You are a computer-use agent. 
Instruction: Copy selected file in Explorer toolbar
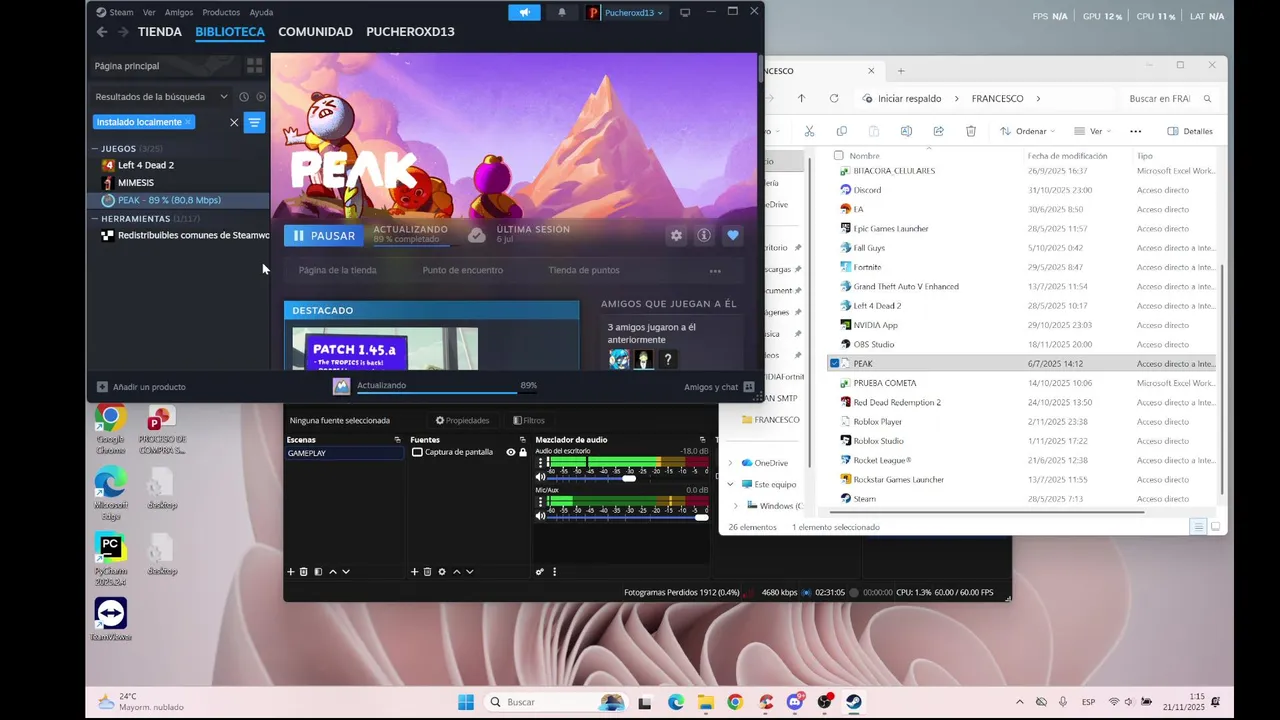pos(841,131)
